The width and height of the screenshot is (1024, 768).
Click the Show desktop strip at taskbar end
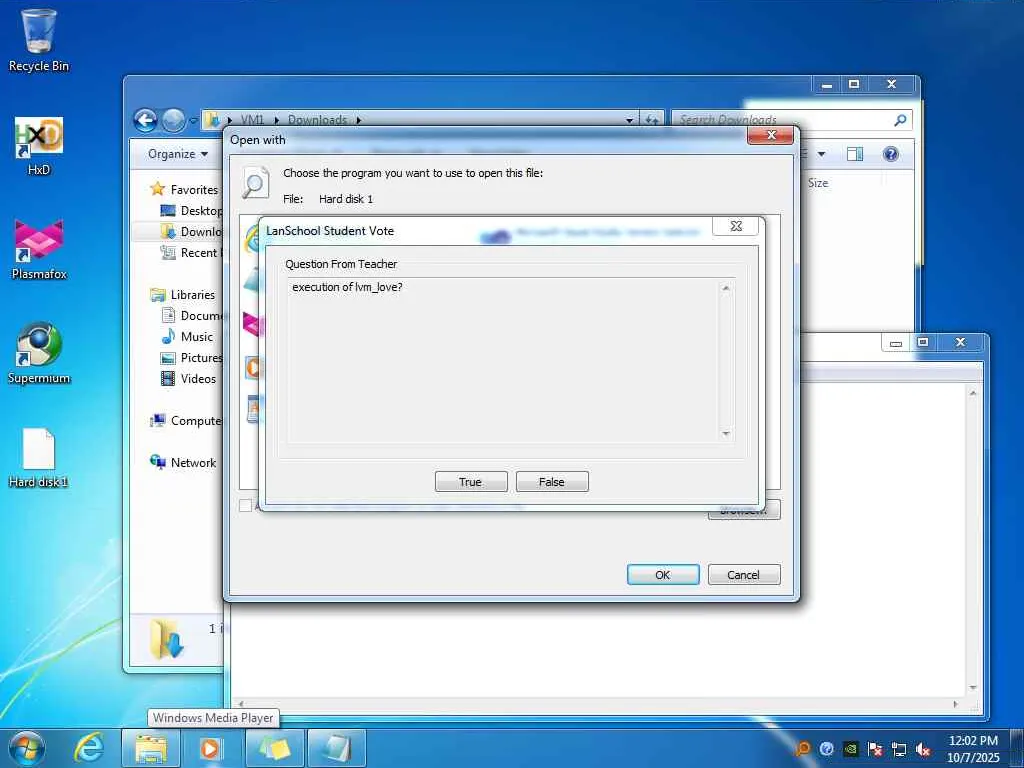(1017, 748)
